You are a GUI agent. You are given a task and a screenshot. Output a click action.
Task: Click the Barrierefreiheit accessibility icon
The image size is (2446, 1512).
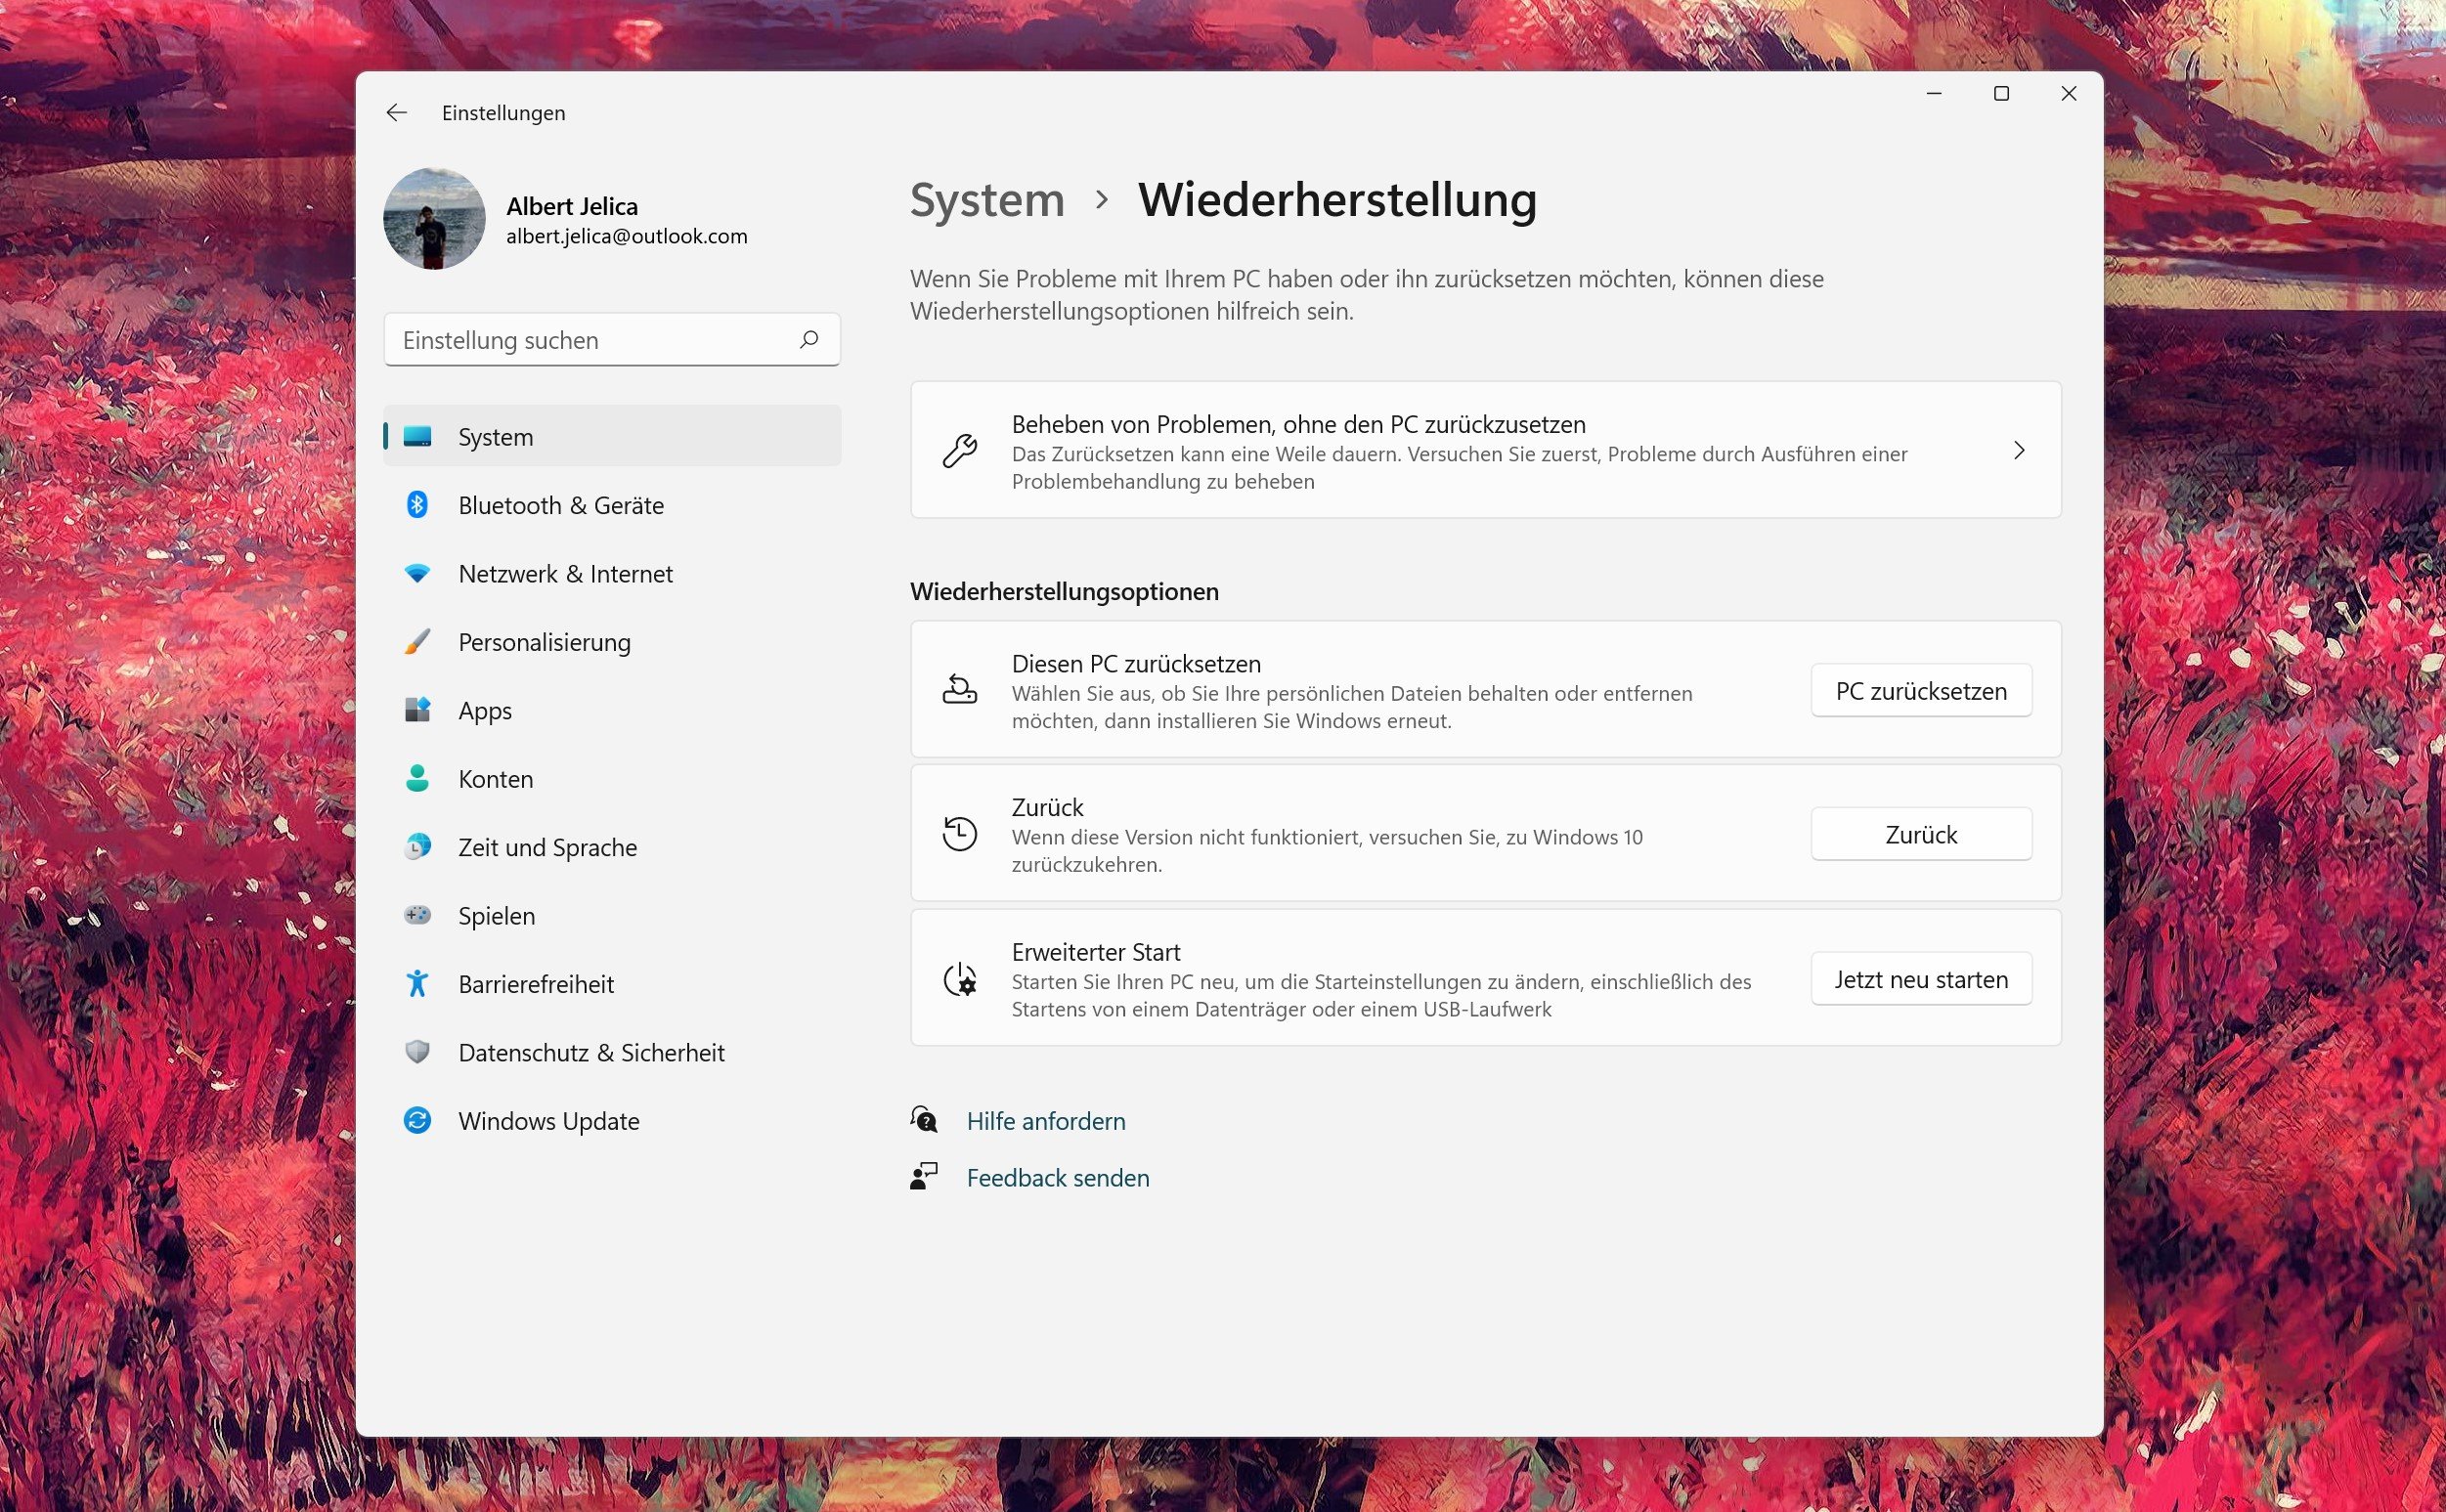(x=417, y=984)
